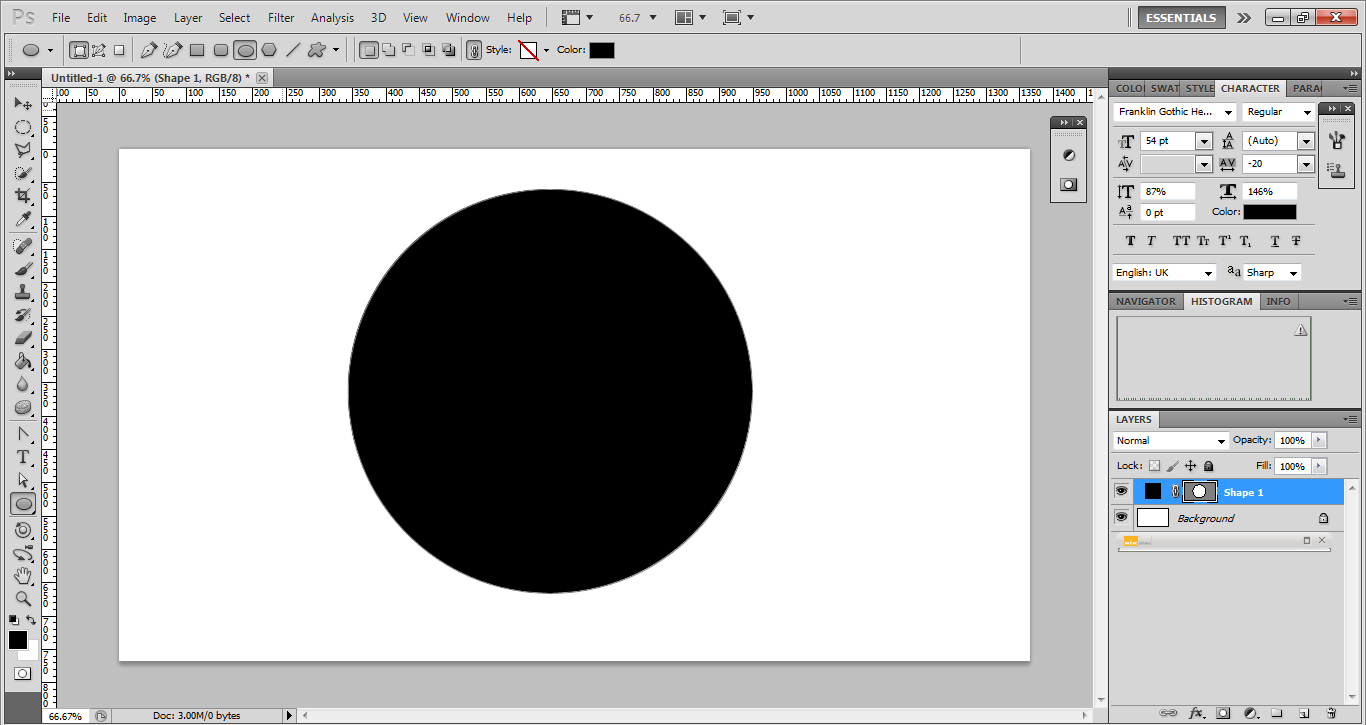The height and width of the screenshot is (725, 1366).
Task: Hide the Shape 1 layer
Action: tap(1121, 490)
